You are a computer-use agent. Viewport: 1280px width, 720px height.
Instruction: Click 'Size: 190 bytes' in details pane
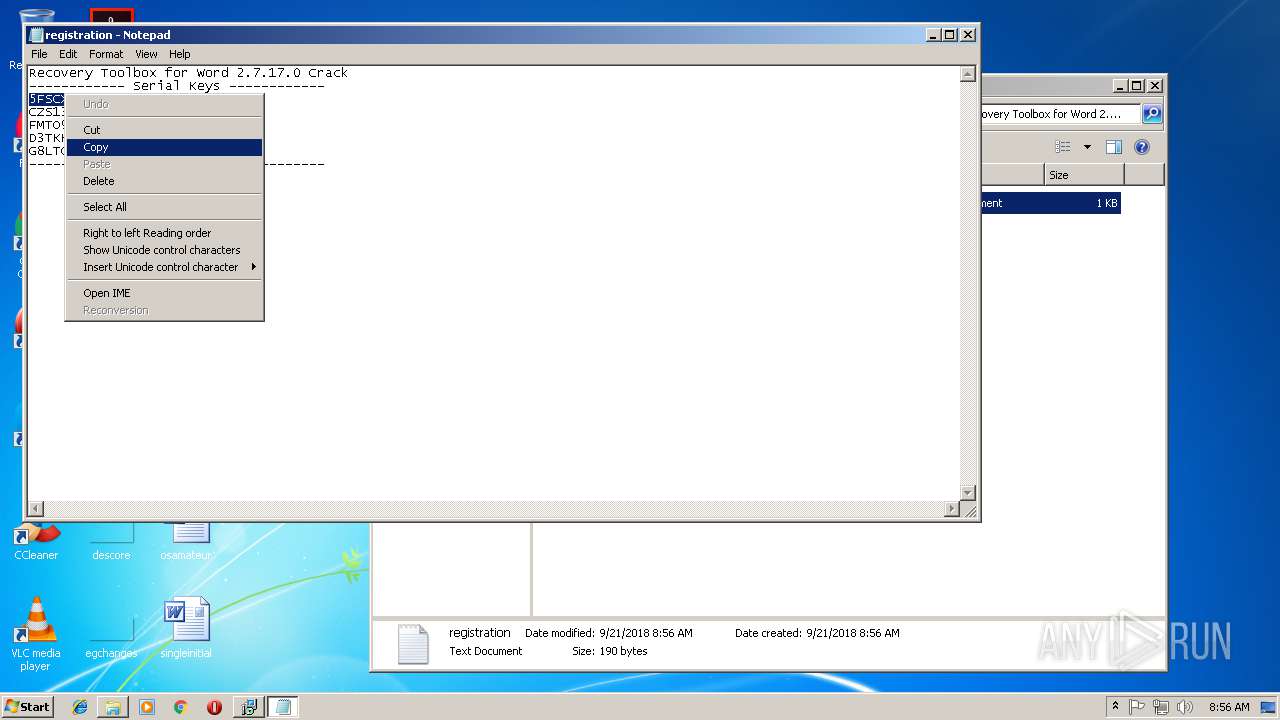[609, 651]
